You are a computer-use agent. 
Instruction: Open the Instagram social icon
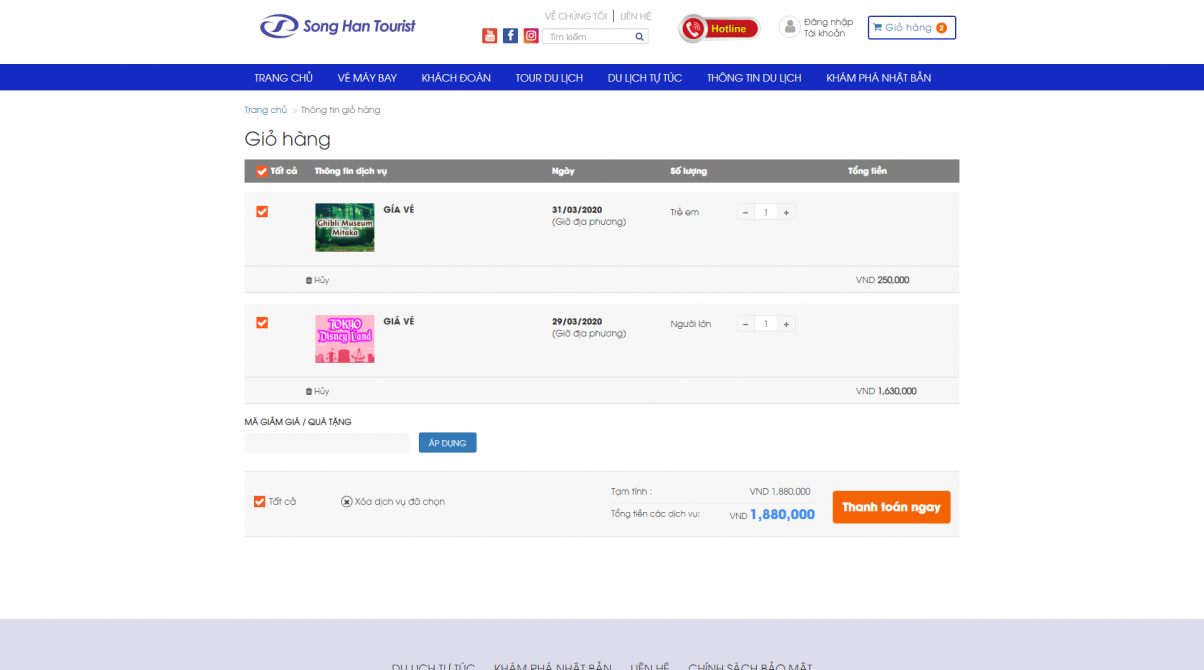(x=531, y=36)
